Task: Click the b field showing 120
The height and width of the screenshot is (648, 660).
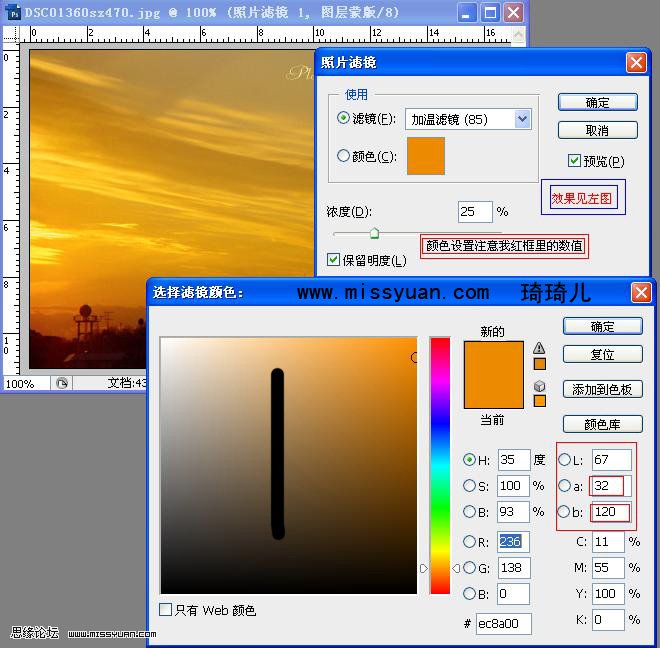Action: (610, 512)
